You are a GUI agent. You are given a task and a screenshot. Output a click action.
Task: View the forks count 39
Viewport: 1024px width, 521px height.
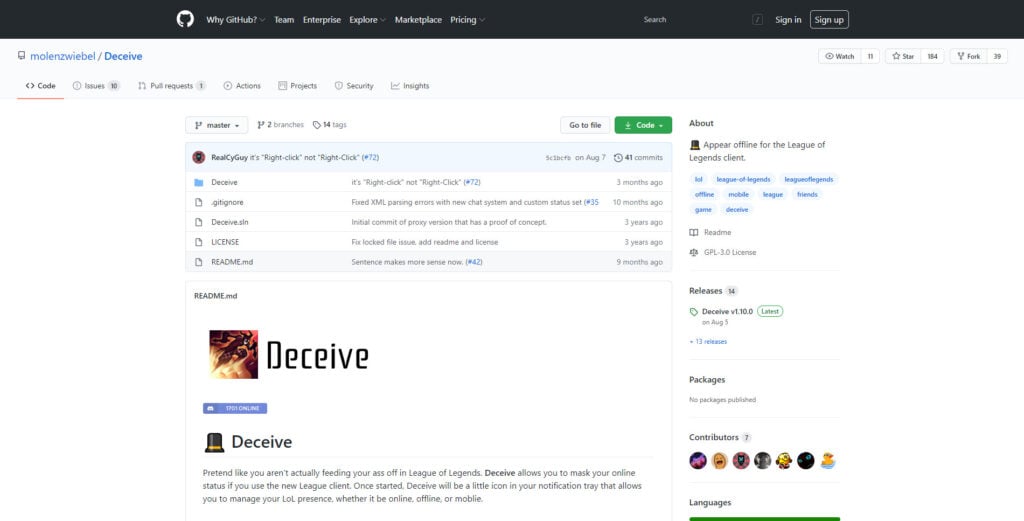pyautogui.click(x=997, y=56)
